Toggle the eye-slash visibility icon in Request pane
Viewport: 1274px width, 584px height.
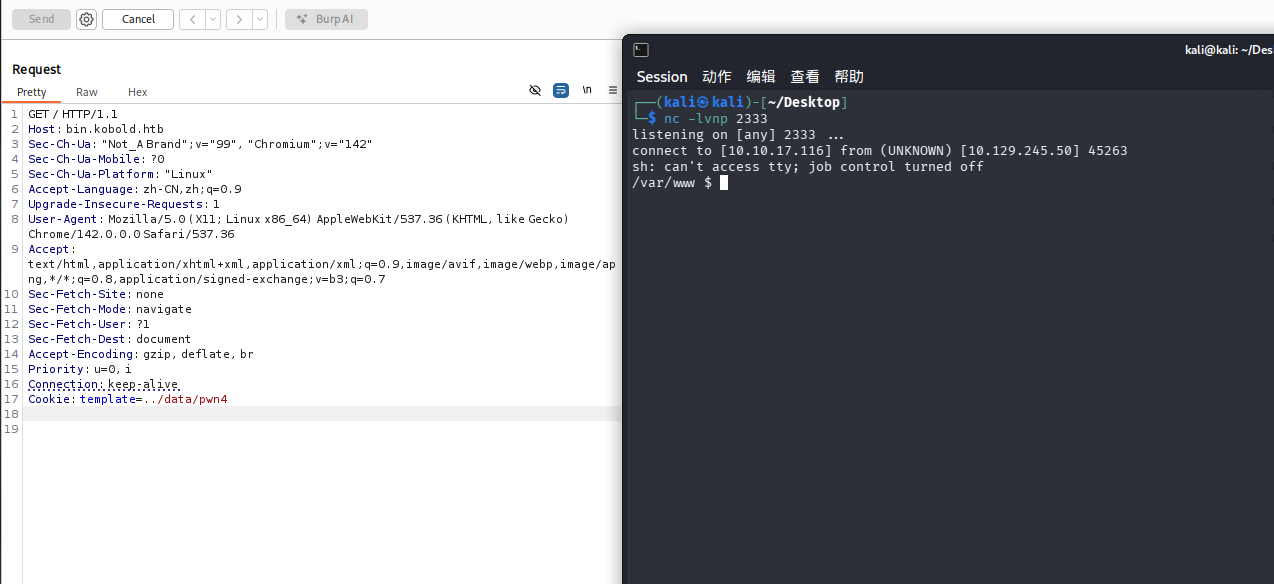pos(535,90)
